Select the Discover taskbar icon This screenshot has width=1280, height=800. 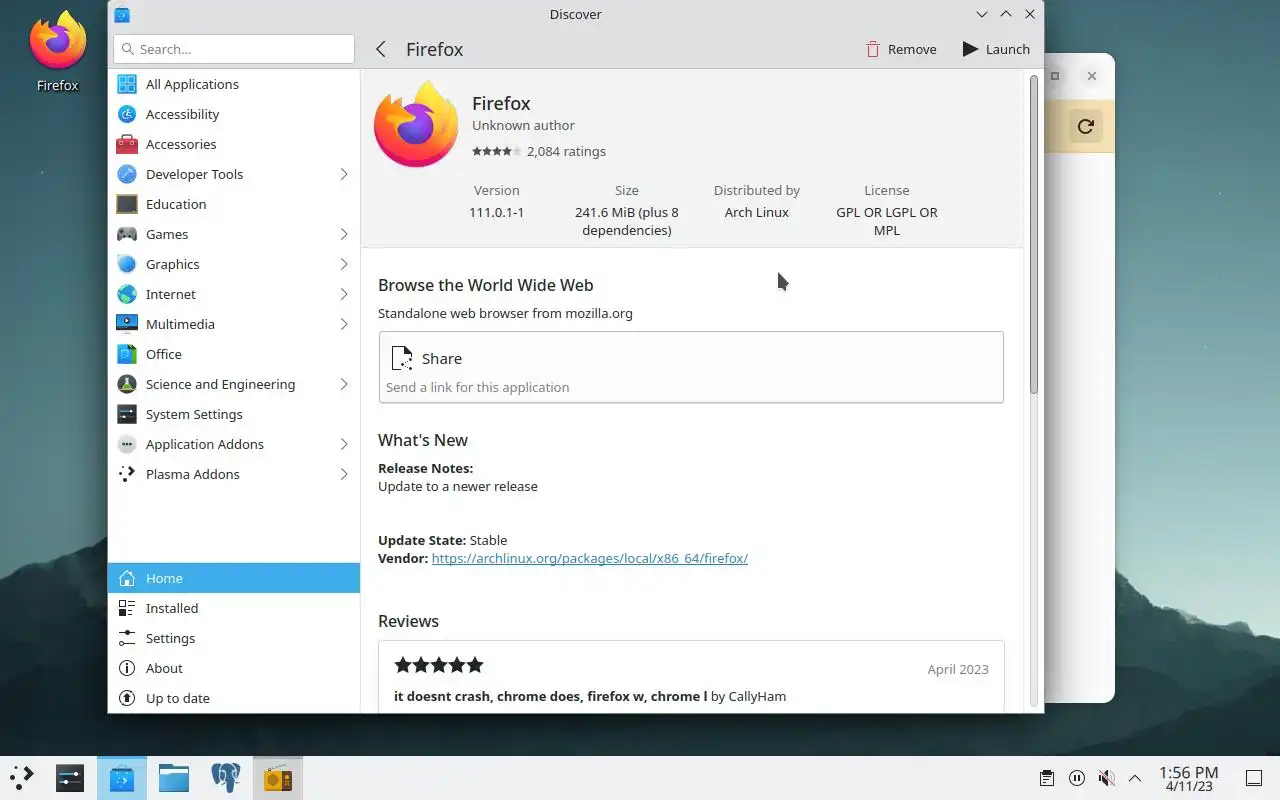point(122,778)
